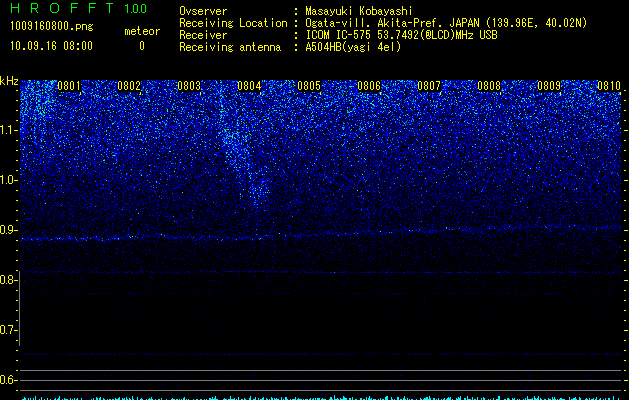Image resolution: width=629 pixels, height=400 pixels.
Task: Click observer name Masayuki Kobayashi
Action: point(359,11)
